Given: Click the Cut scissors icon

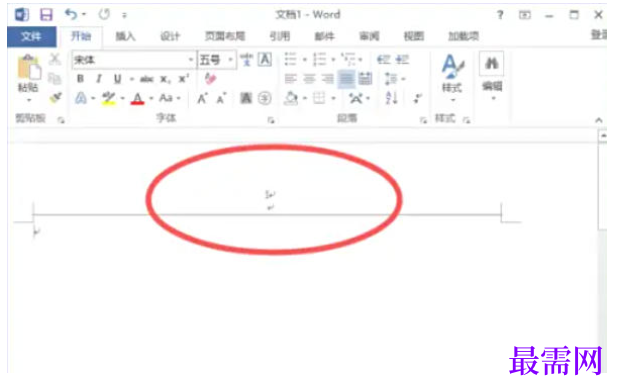Looking at the screenshot, I should [55, 60].
